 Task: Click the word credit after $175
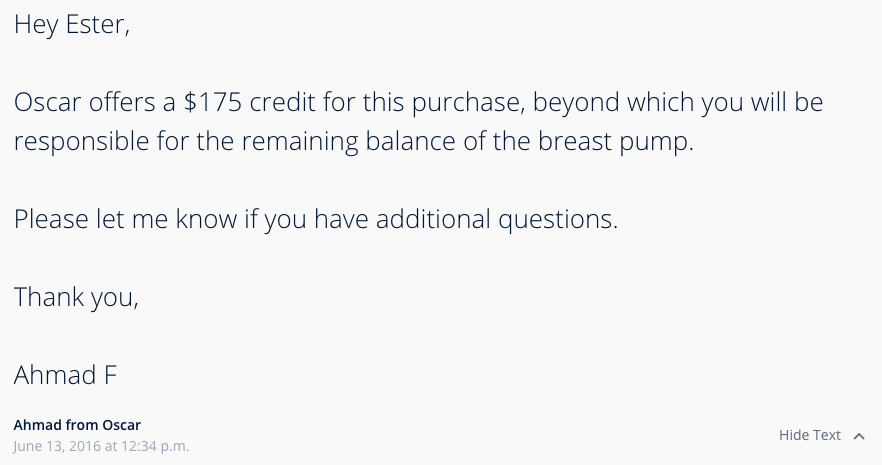click(282, 102)
